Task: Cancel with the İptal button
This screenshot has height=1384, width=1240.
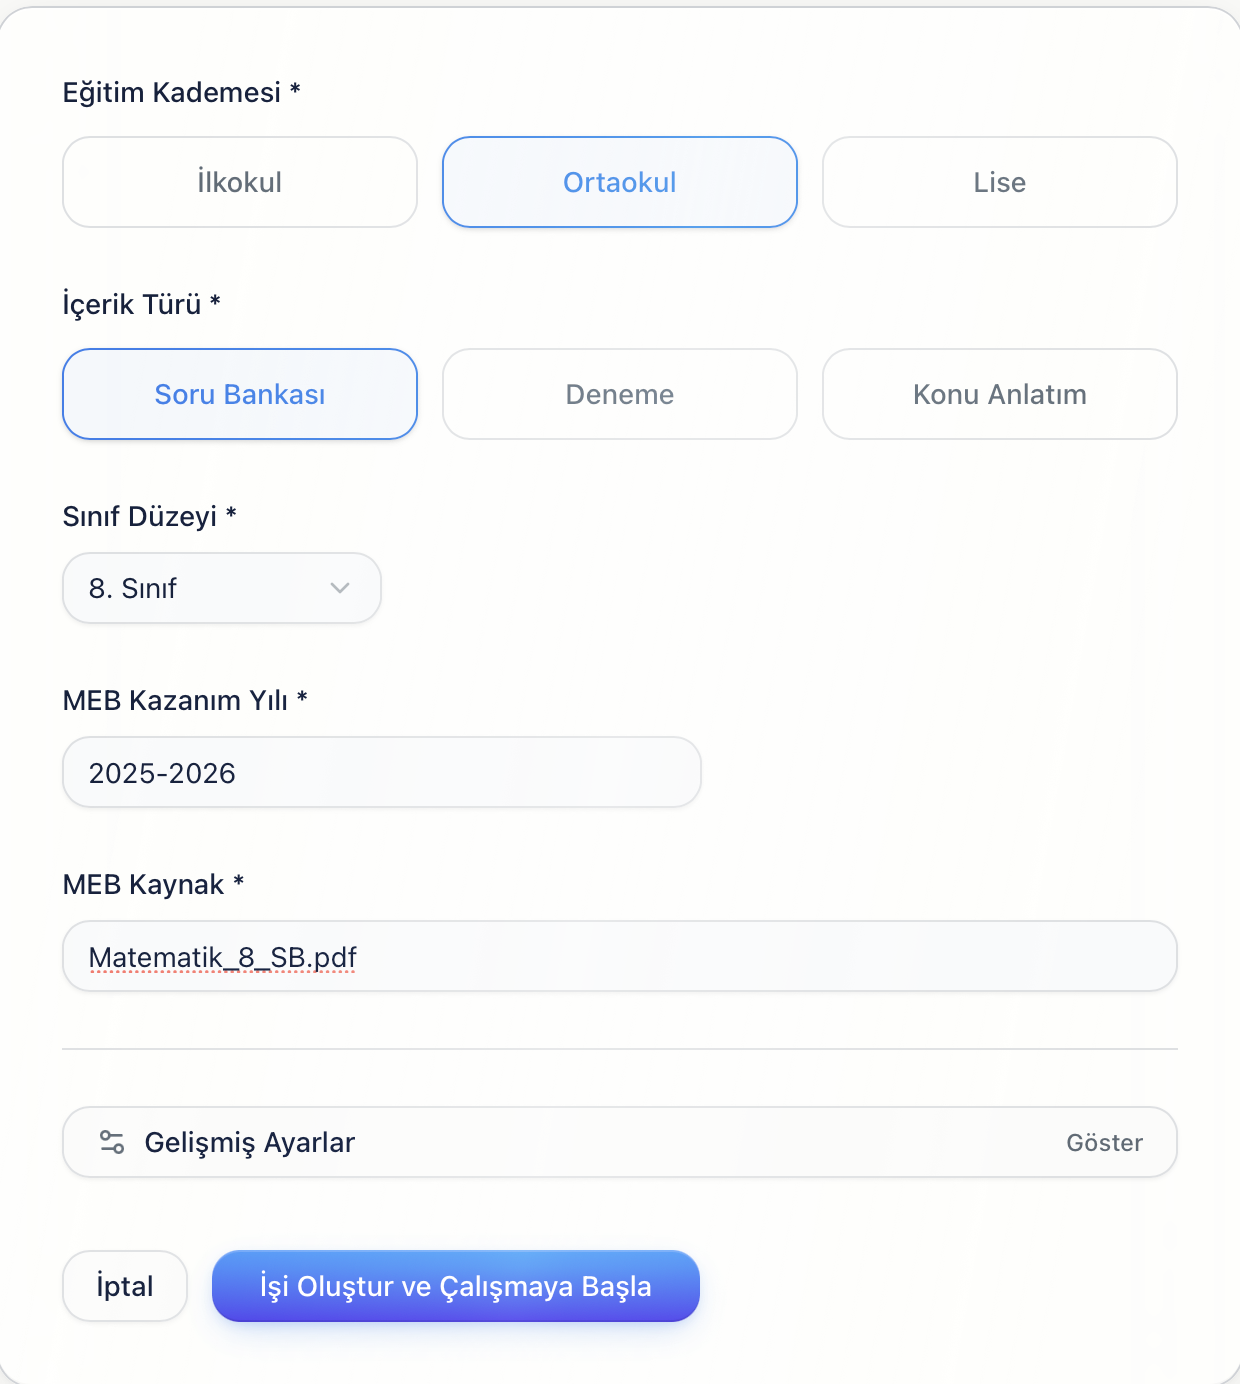Action: (x=125, y=1286)
